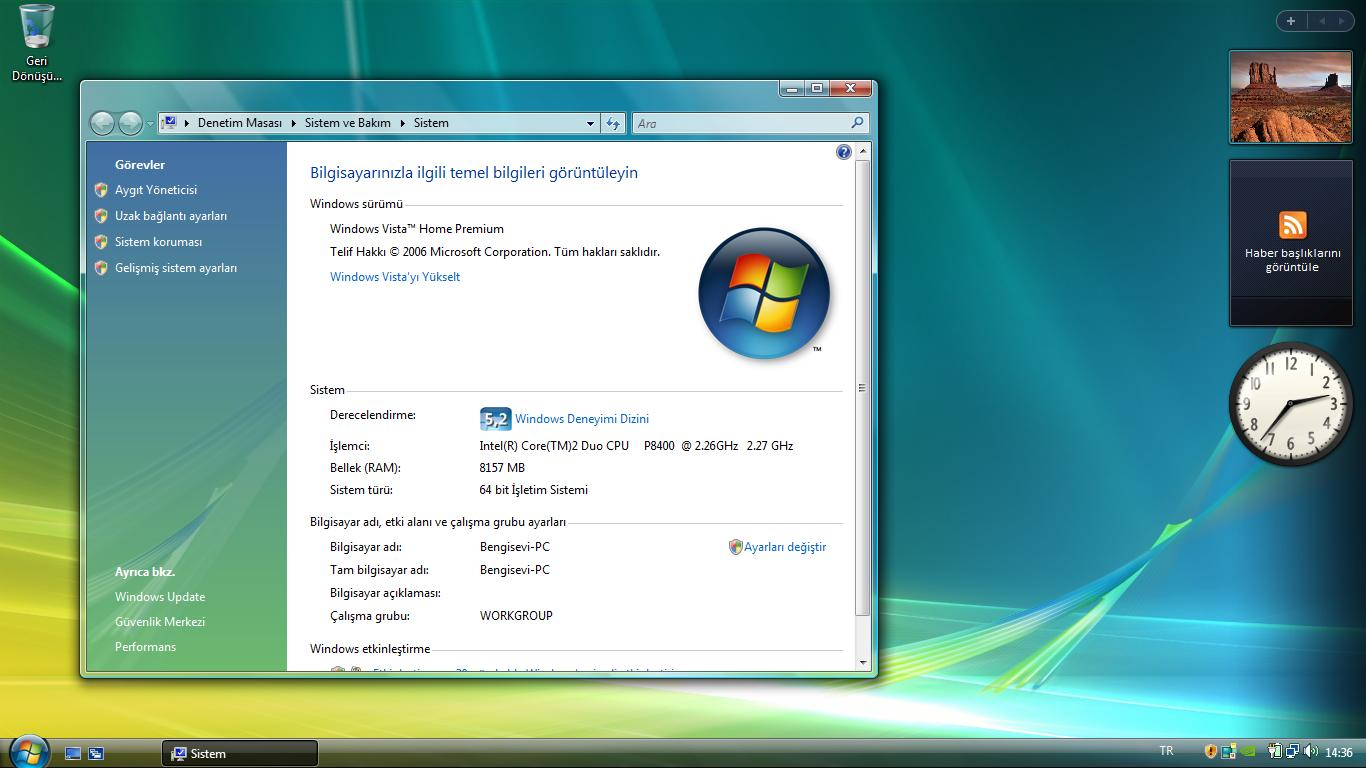Screen dimensions: 1366x768
Task: Click the scrollbar down arrow
Action: click(x=863, y=662)
